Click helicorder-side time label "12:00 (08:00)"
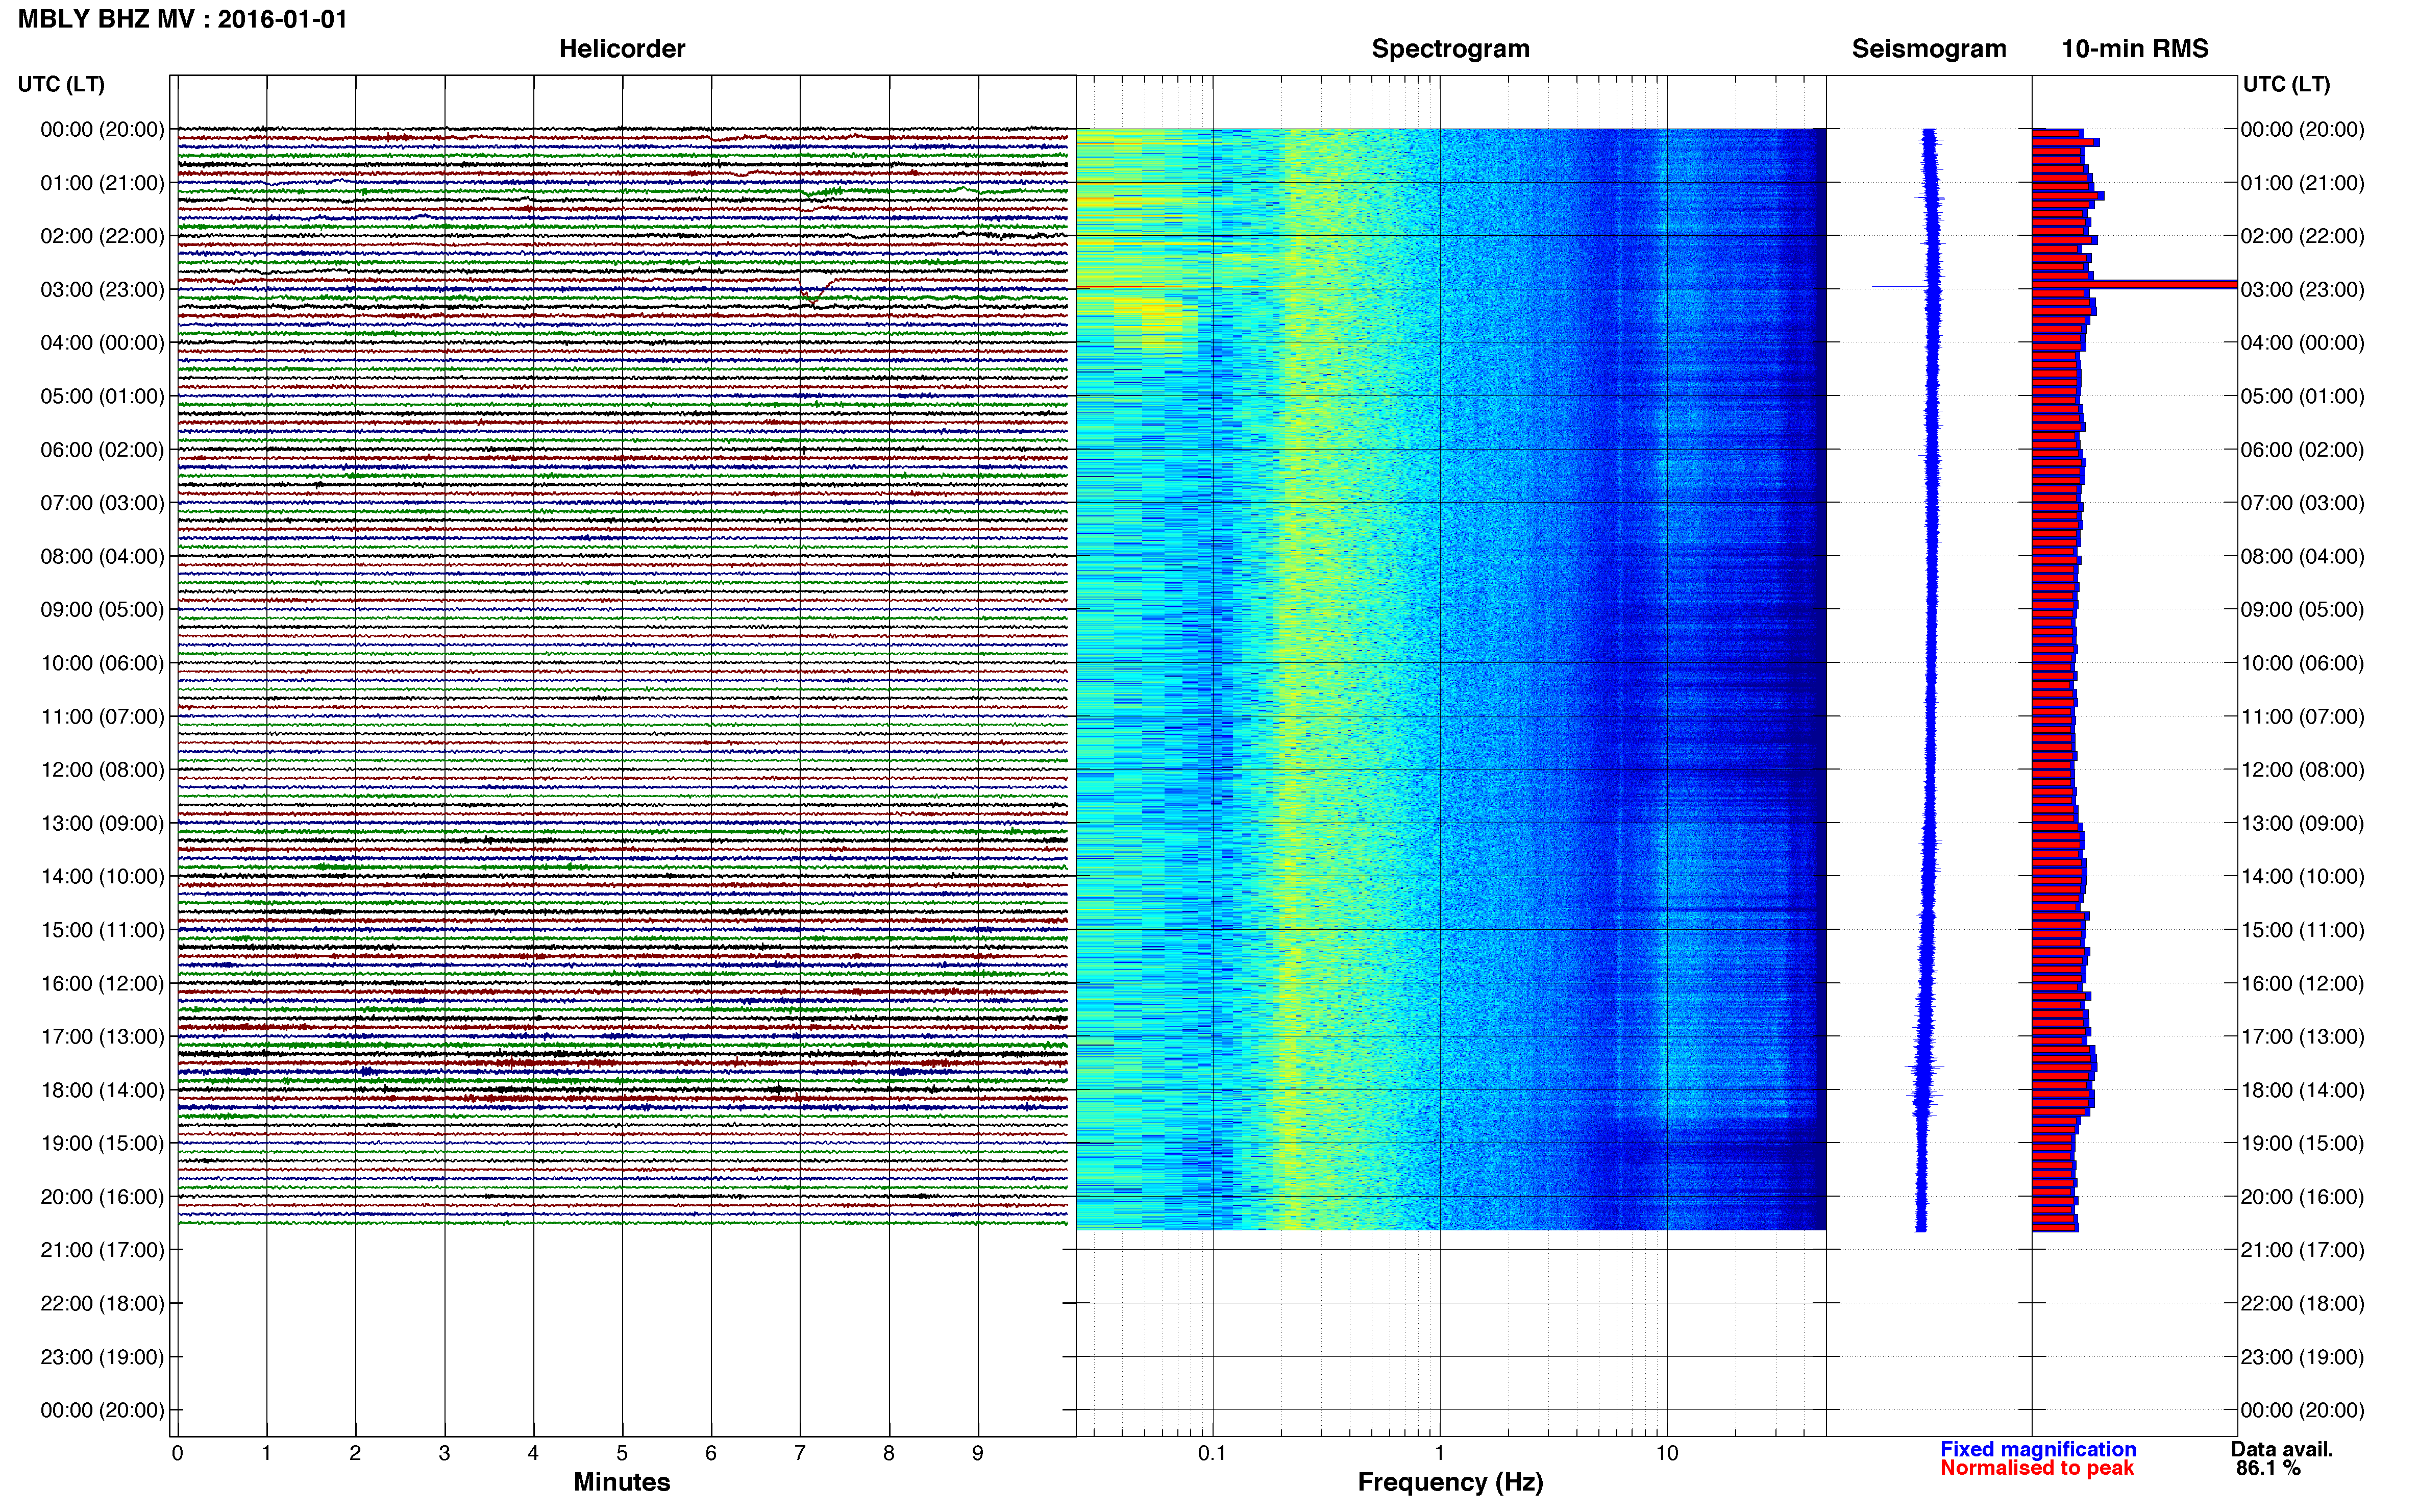The height and width of the screenshot is (1512, 2419). pos(102,770)
